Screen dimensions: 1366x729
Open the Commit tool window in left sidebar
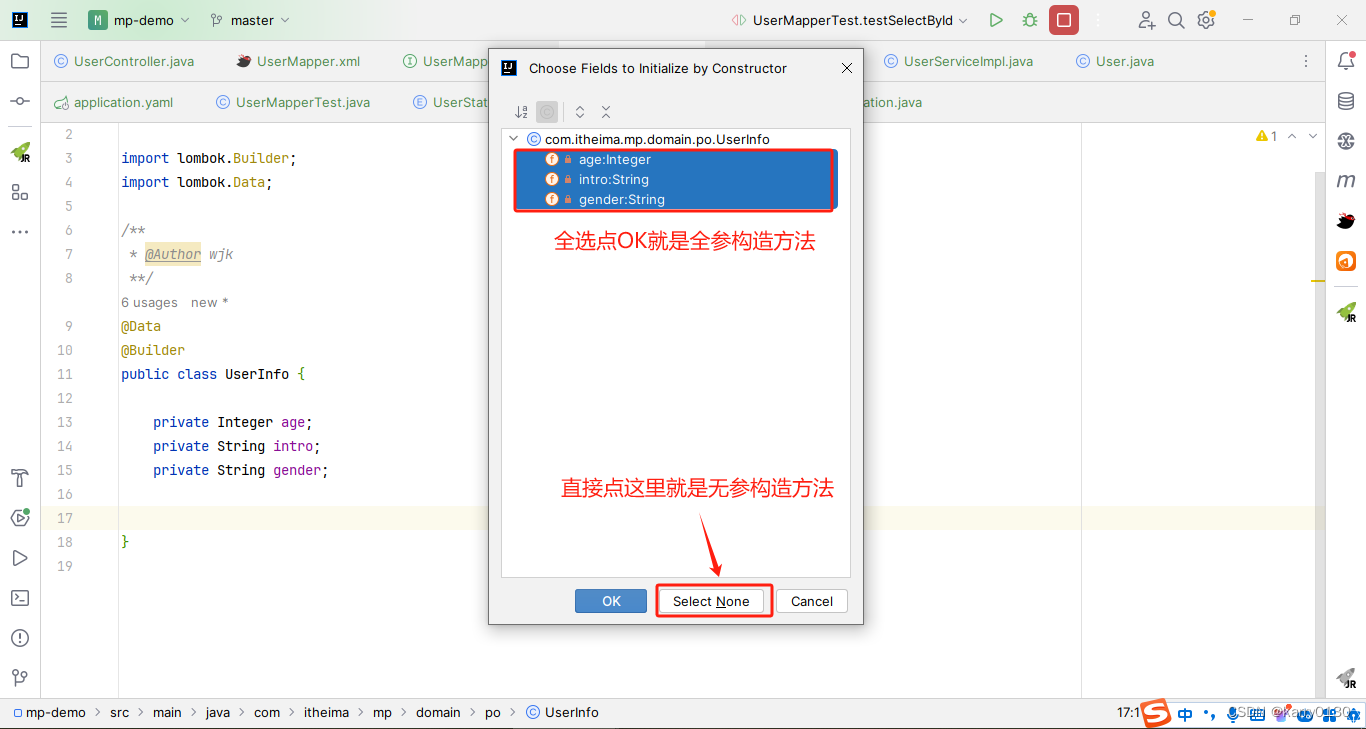[x=19, y=101]
